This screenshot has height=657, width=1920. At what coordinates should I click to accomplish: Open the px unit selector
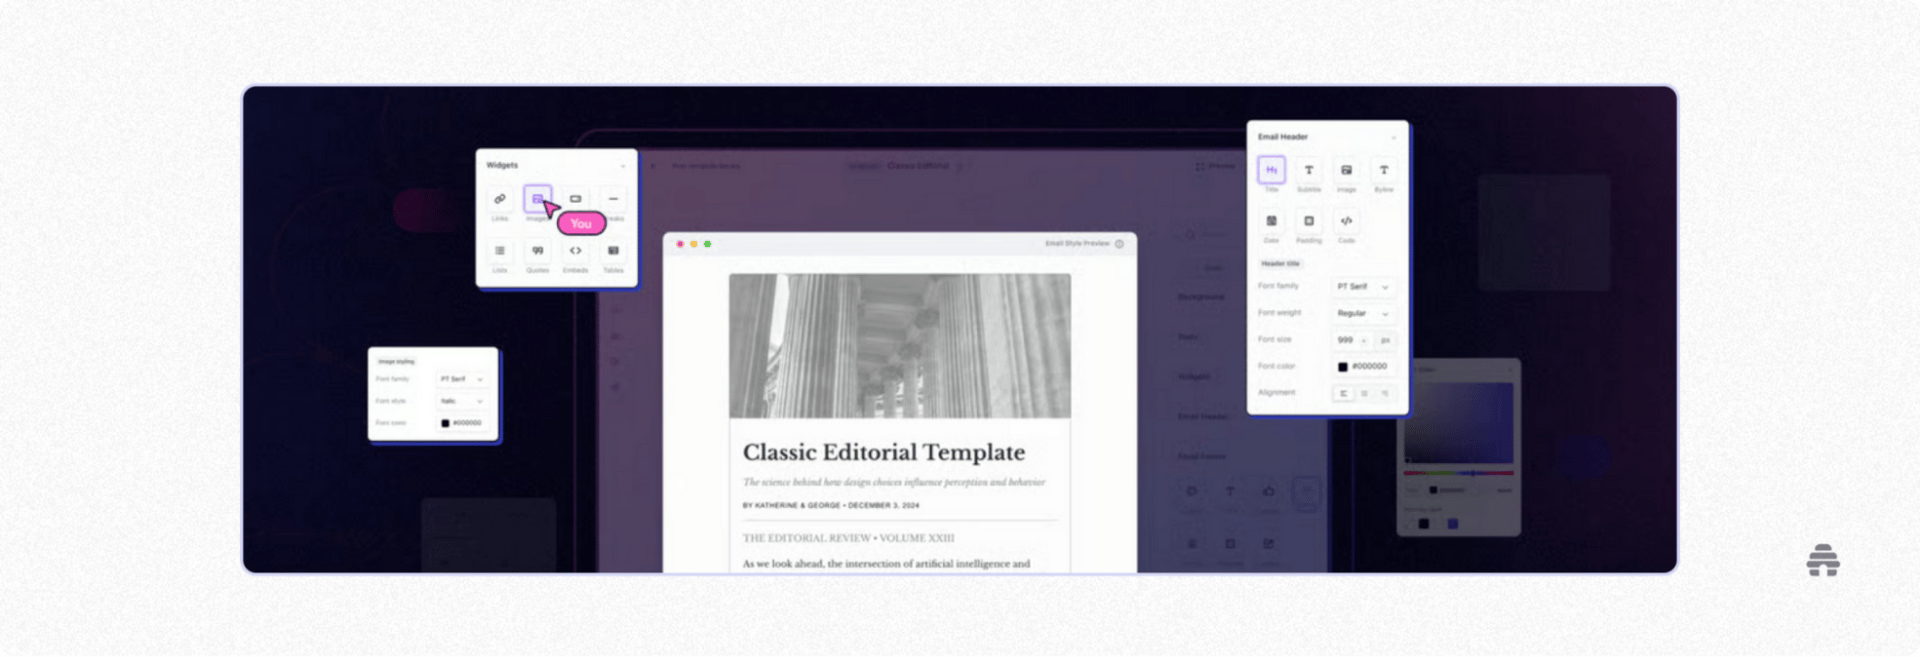click(x=1386, y=340)
